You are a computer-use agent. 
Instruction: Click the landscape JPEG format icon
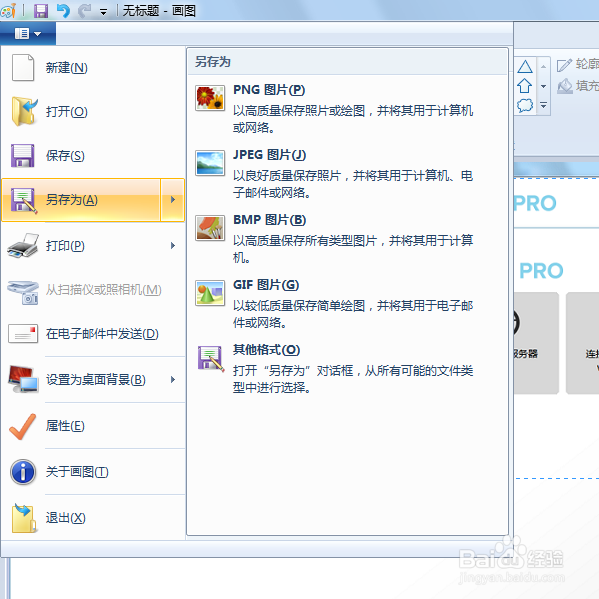point(210,163)
